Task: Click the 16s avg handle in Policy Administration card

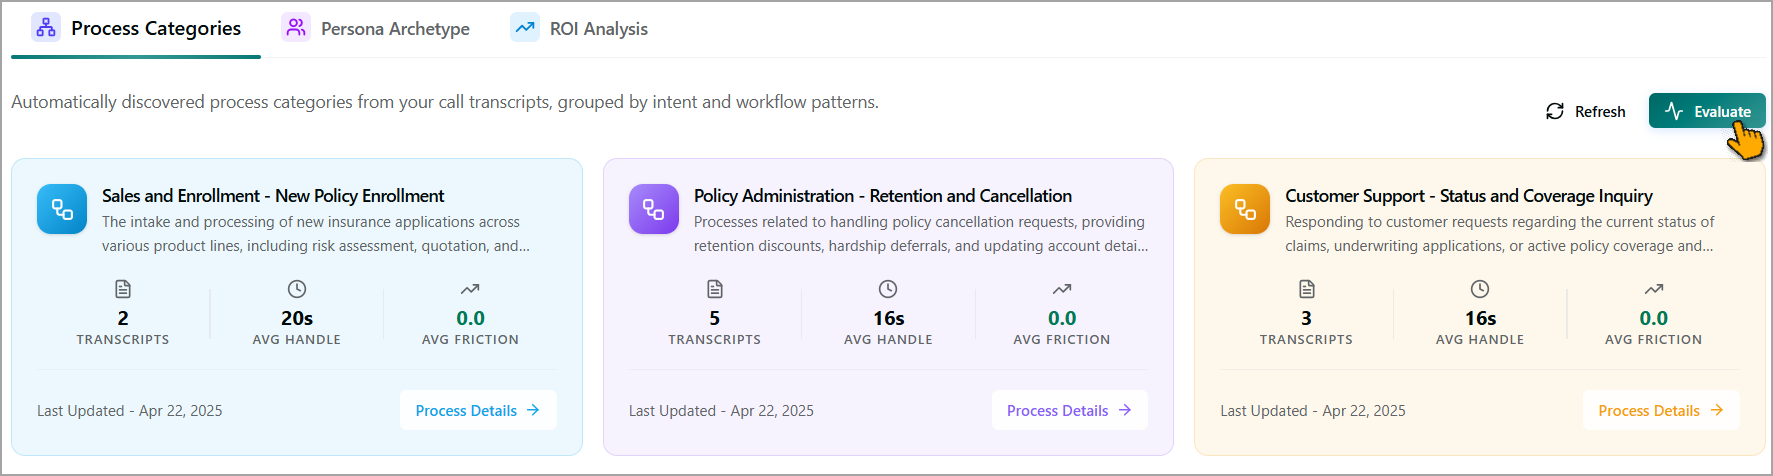Action: (889, 318)
